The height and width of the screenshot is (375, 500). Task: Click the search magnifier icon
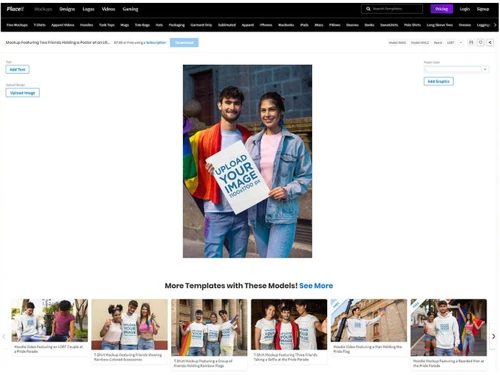pos(368,9)
